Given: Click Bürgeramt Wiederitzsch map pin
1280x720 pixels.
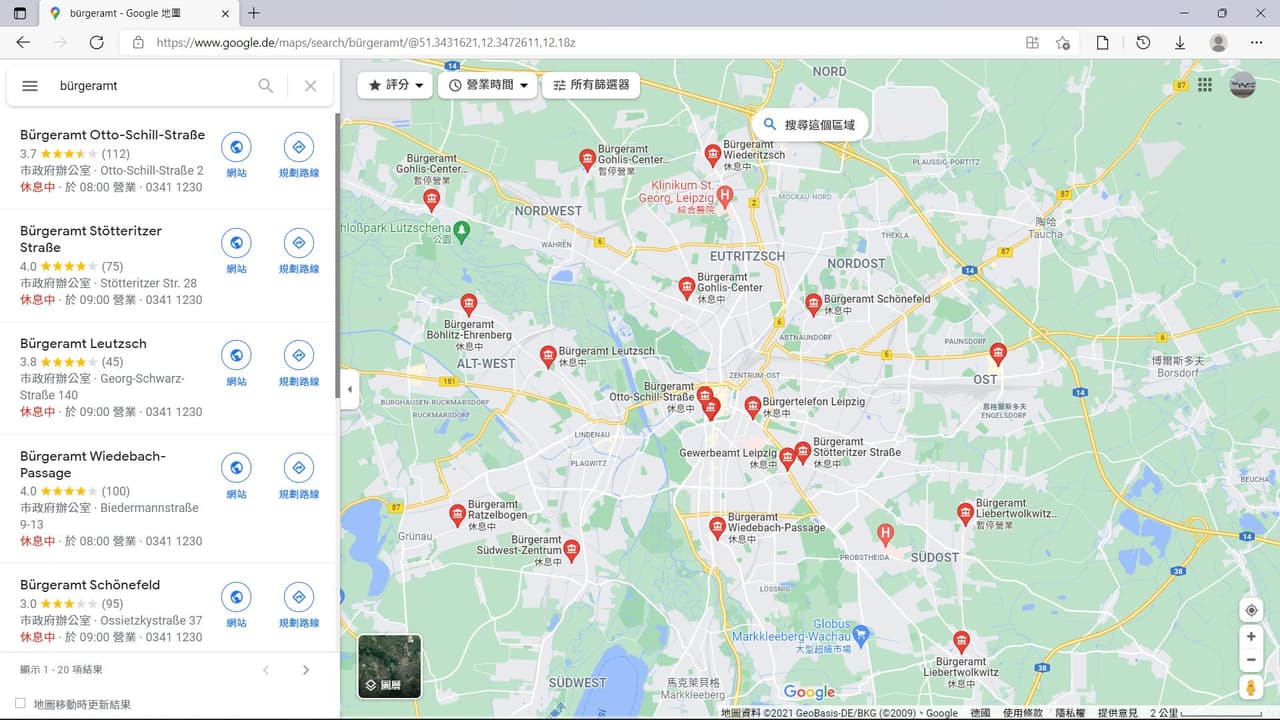Looking at the screenshot, I should coord(713,153).
